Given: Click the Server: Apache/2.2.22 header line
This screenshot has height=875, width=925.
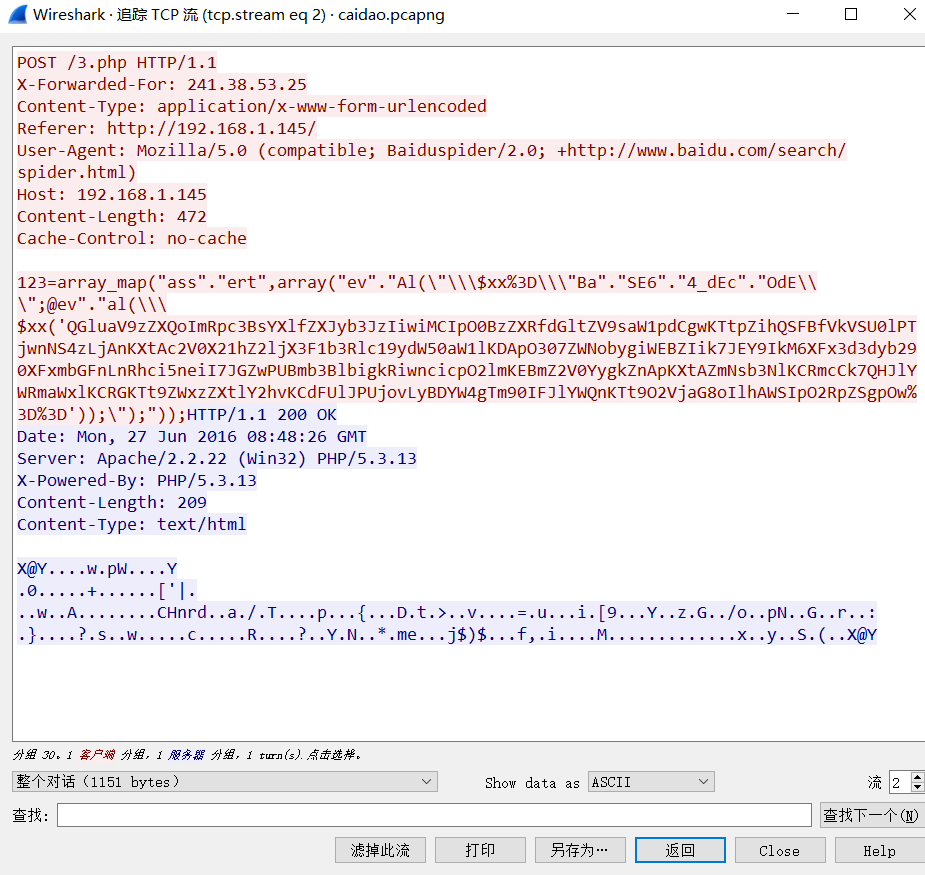Looking at the screenshot, I should coord(216,458).
